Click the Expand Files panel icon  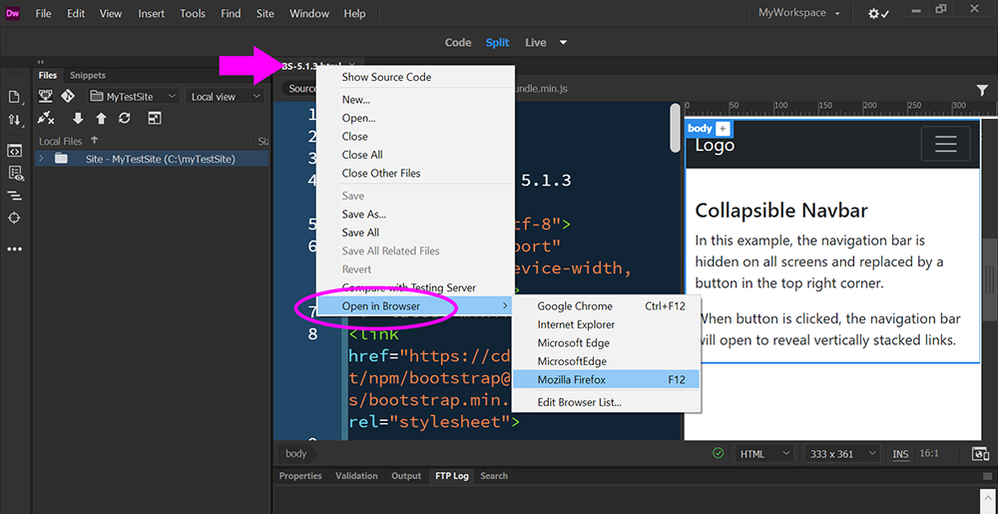[x=155, y=118]
